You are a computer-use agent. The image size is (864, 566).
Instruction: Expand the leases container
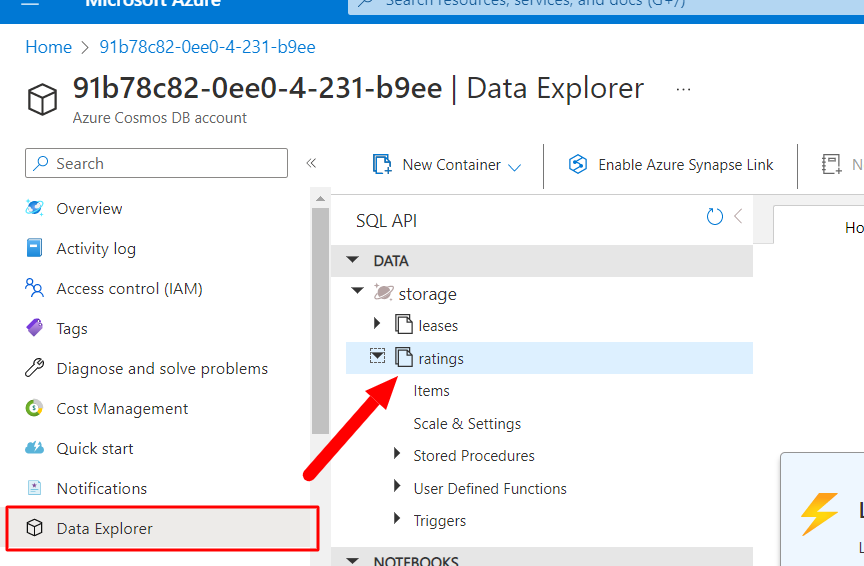pos(377,323)
